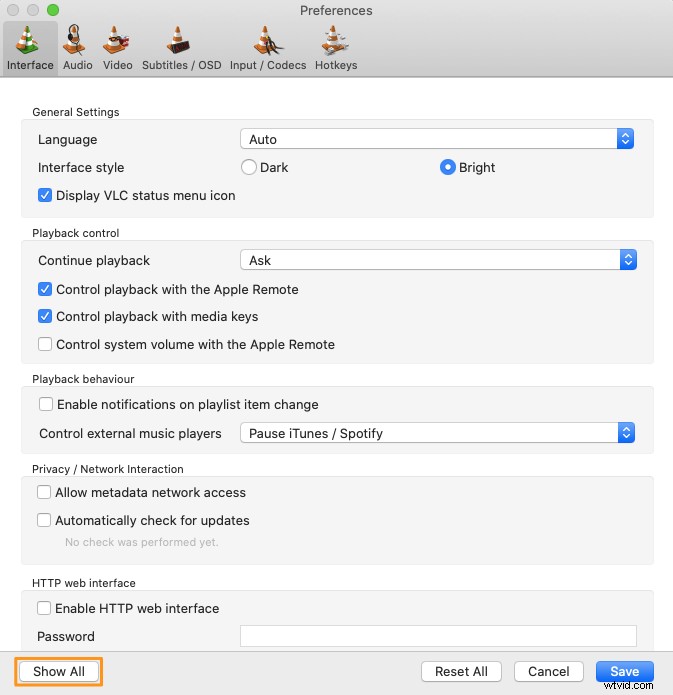Screen dimensions: 673x695
Task: Click the HTTP Password input field
Action: tap(438, 636)
